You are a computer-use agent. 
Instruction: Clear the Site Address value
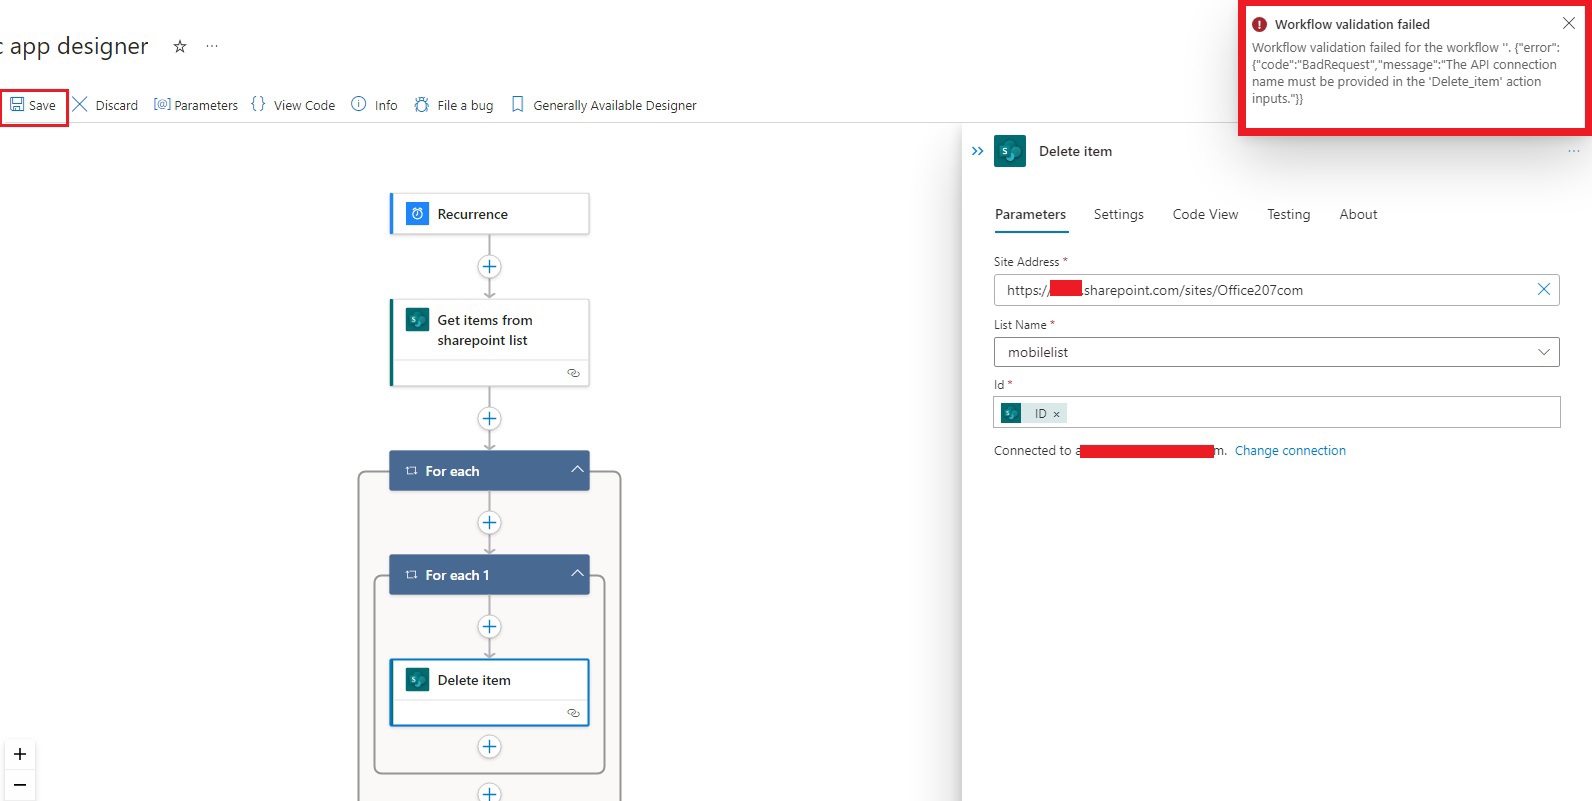point(1544,290)
